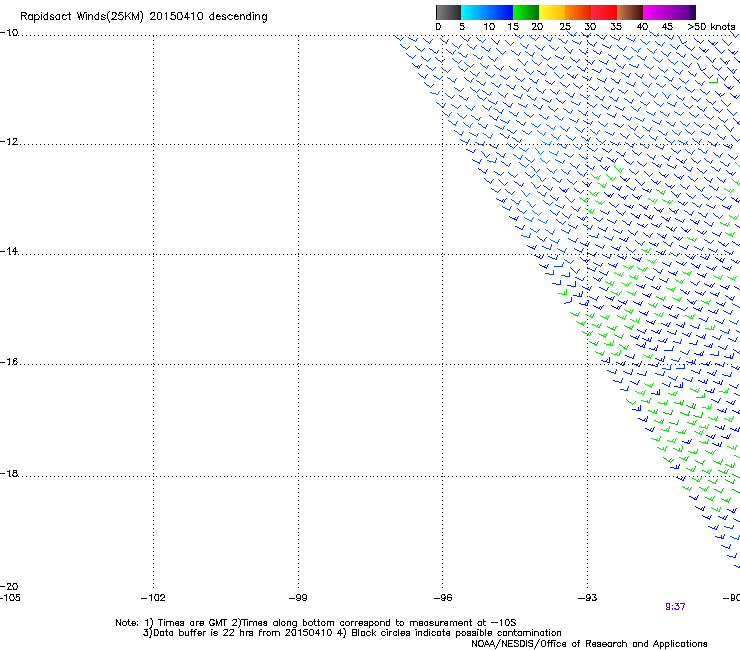
Task: Click the -105 longitude axis label
Action: pos(10,598)
